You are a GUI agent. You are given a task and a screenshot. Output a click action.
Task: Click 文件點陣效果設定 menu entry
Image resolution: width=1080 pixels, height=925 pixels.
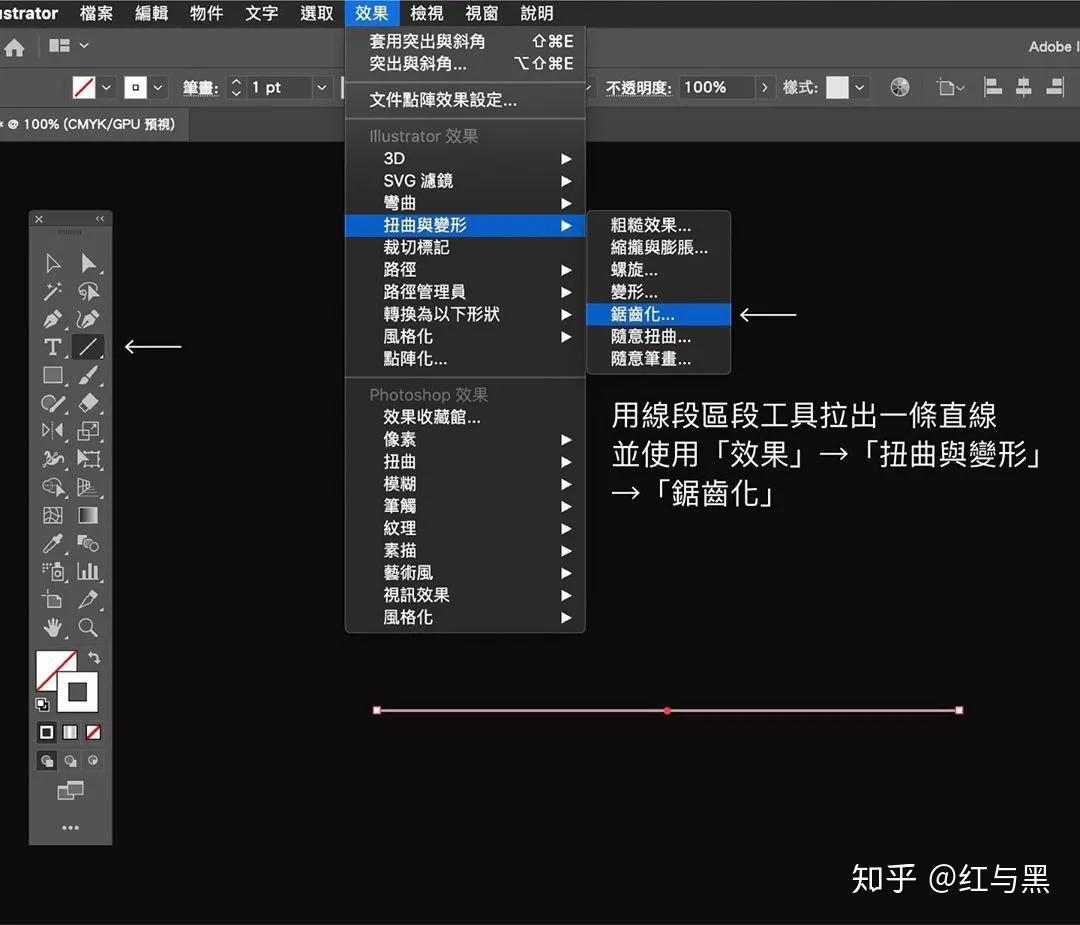443,100
